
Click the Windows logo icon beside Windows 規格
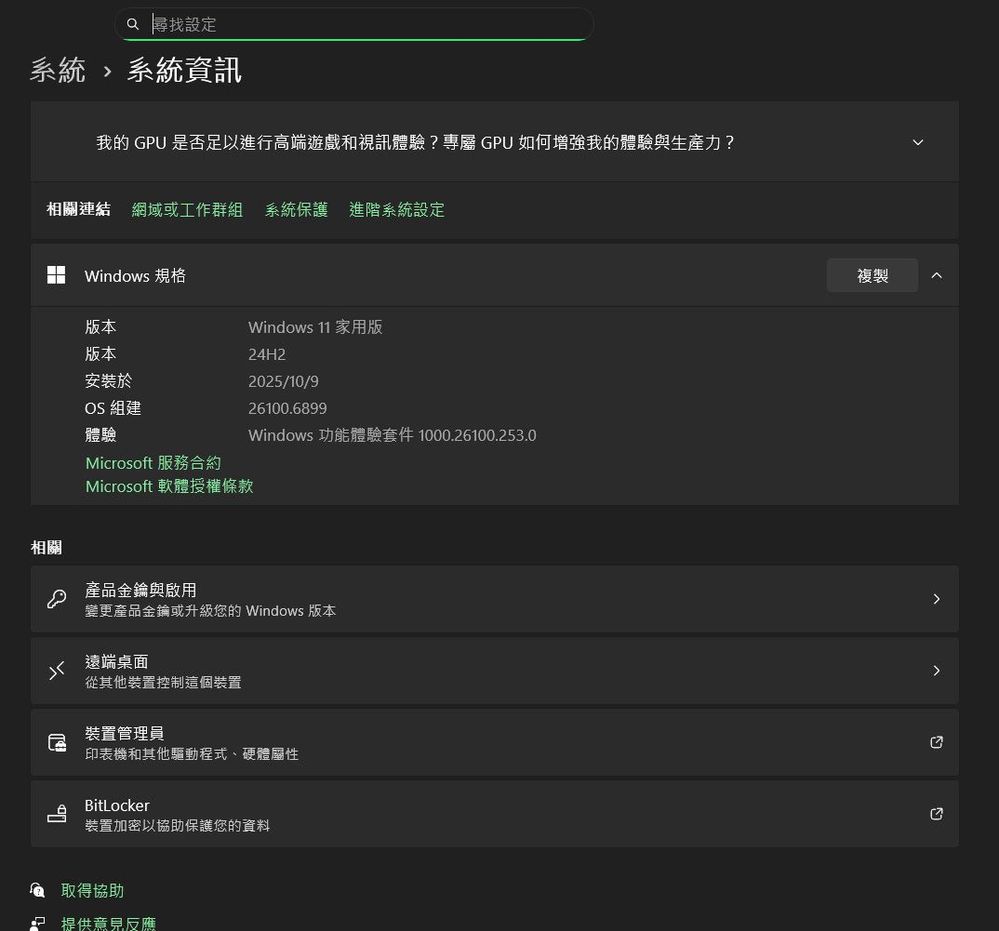click(x=56, y=275)
